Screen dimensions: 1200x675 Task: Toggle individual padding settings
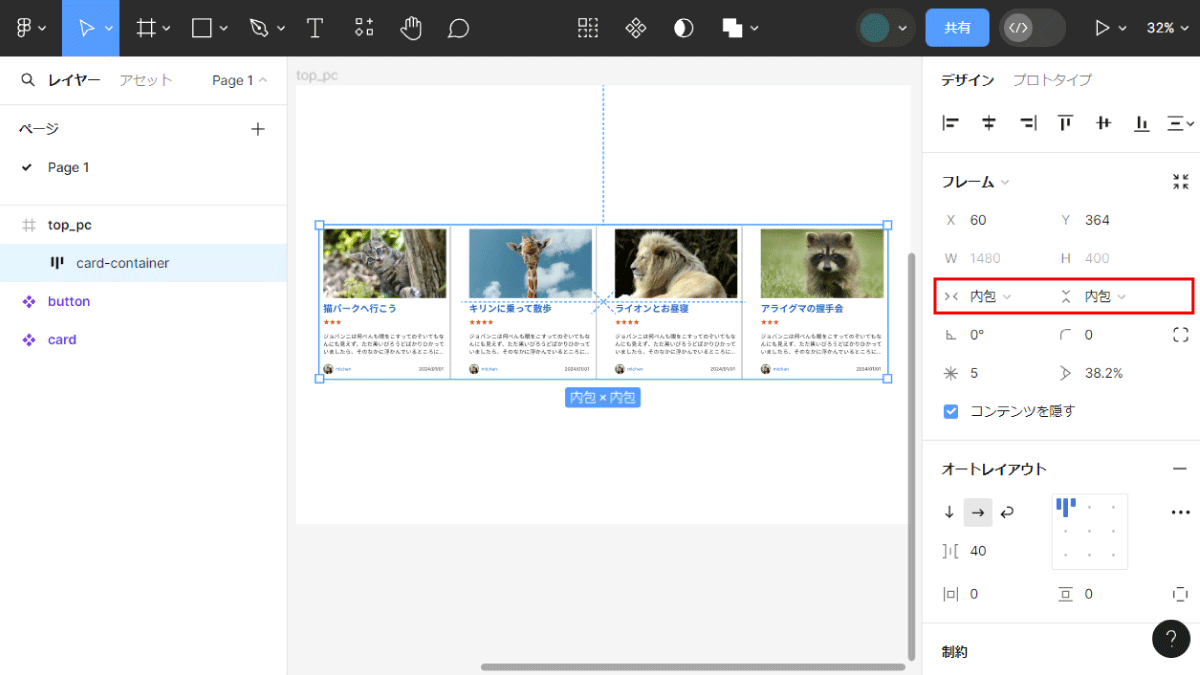[x=1181, y=594]
